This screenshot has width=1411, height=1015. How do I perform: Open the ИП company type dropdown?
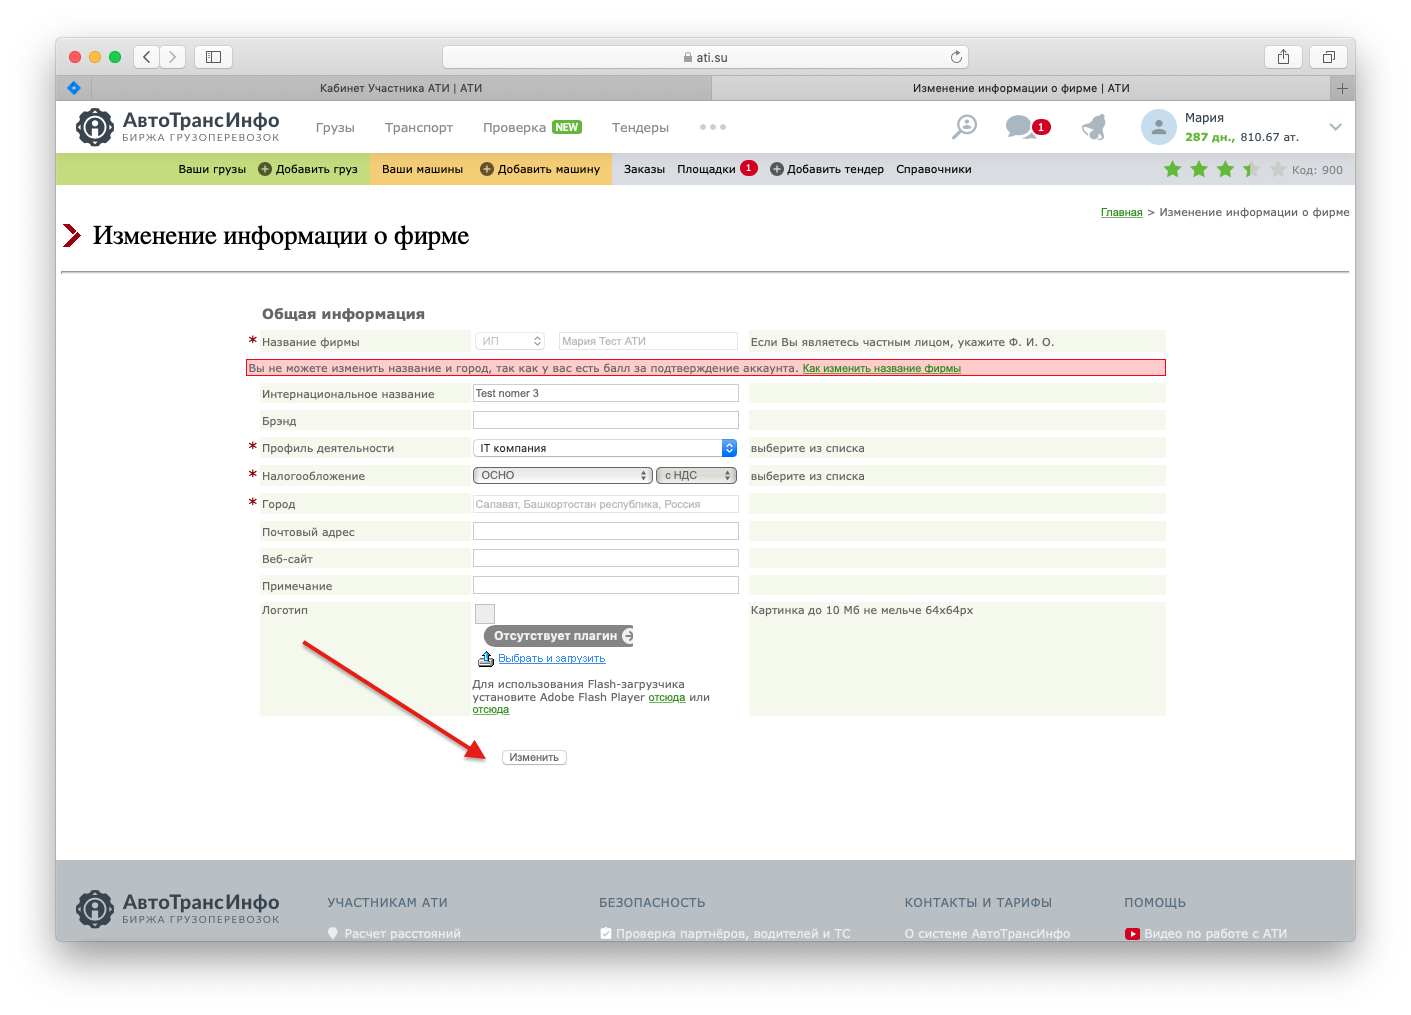(510, 341)
